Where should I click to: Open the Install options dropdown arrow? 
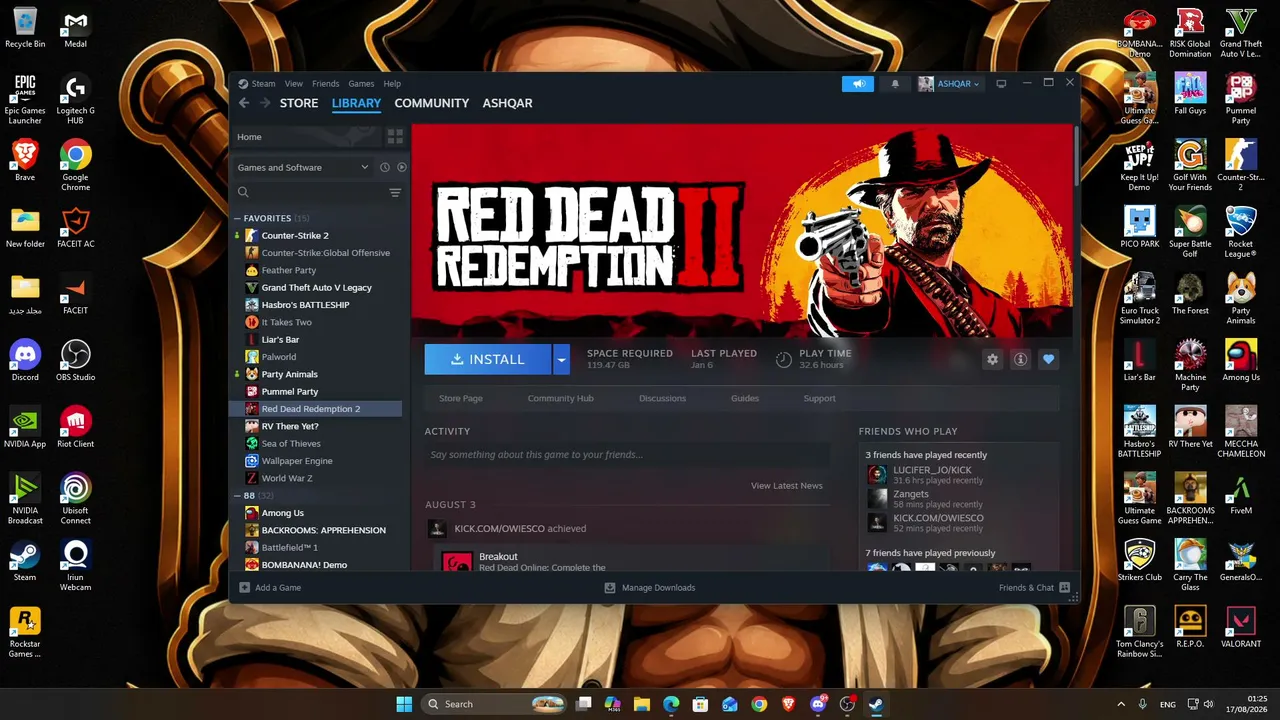pos(561,359)
